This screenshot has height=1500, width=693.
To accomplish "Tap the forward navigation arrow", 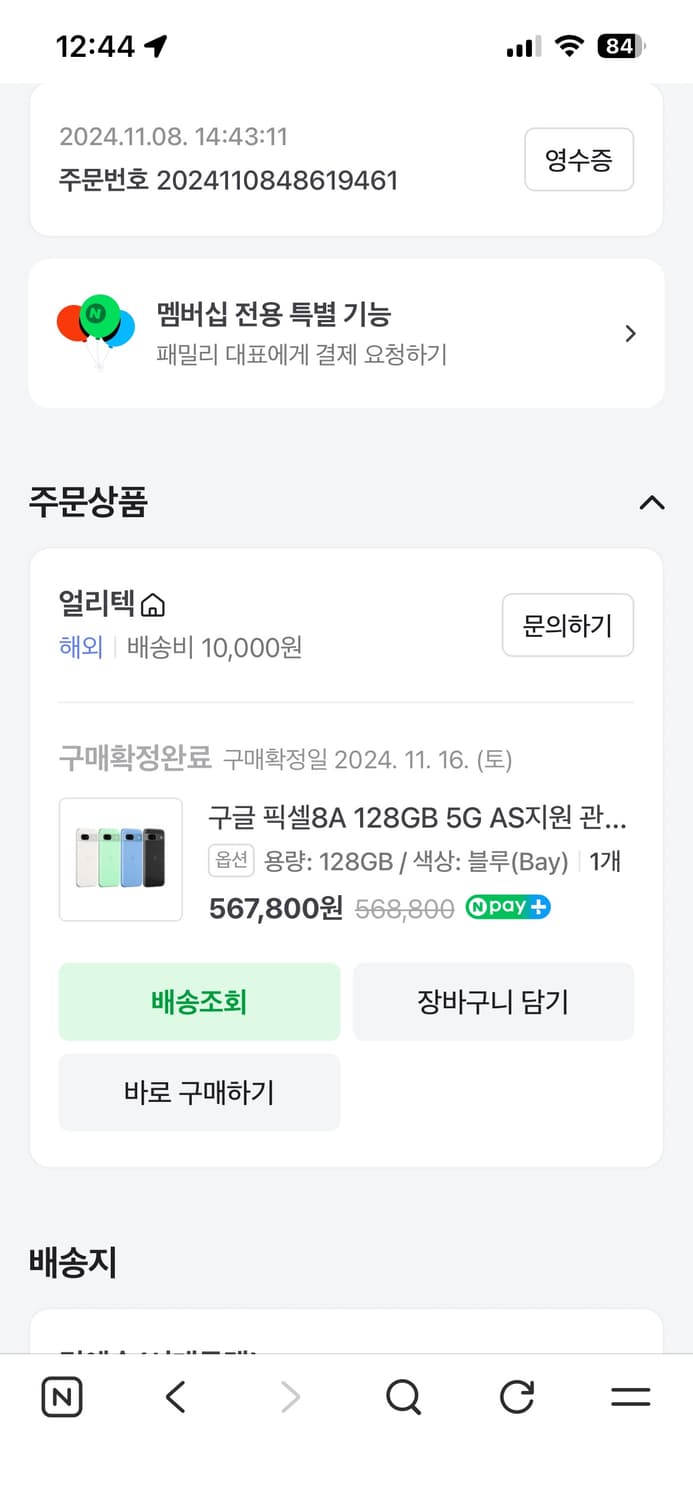I will (289, 1397).
